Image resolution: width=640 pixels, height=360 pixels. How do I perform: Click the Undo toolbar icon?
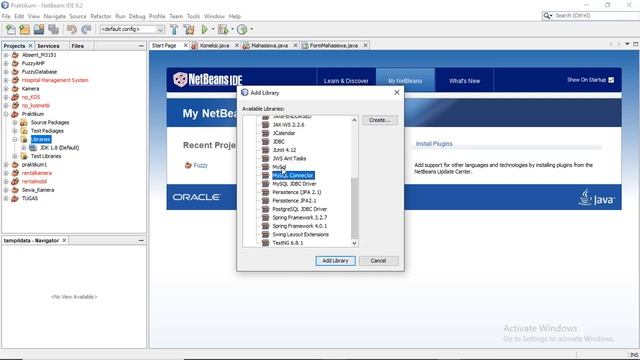[72, 29]
